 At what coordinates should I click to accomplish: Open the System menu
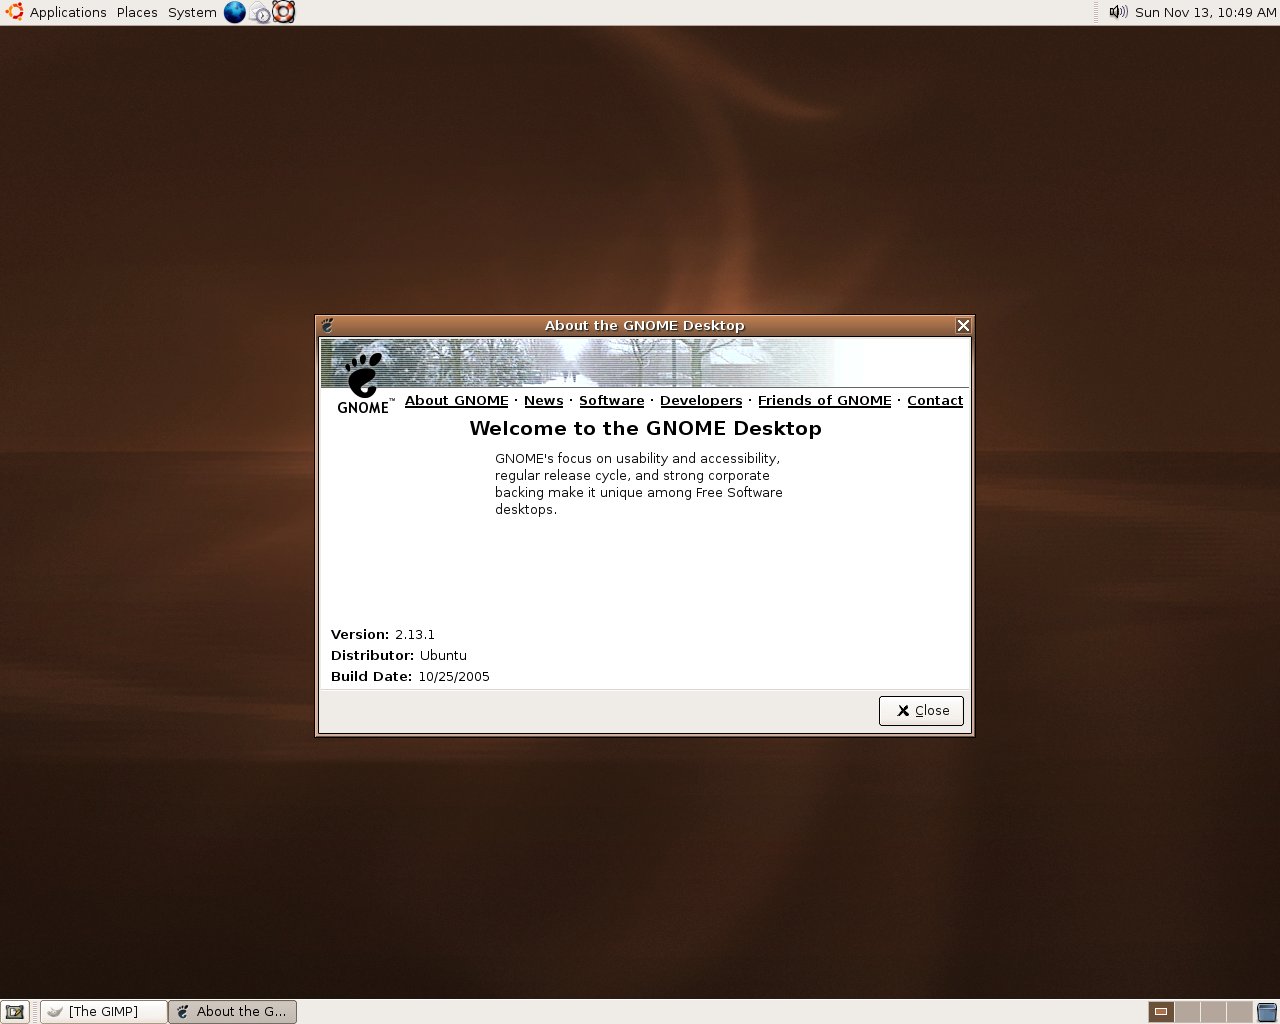click(x=192, y=12)
